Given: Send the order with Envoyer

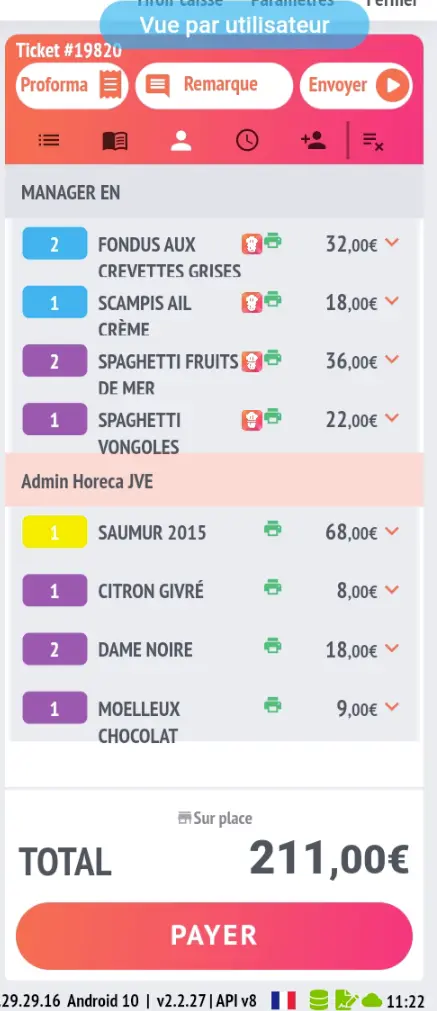Looking at the screenshot, I should coord(356,85).
